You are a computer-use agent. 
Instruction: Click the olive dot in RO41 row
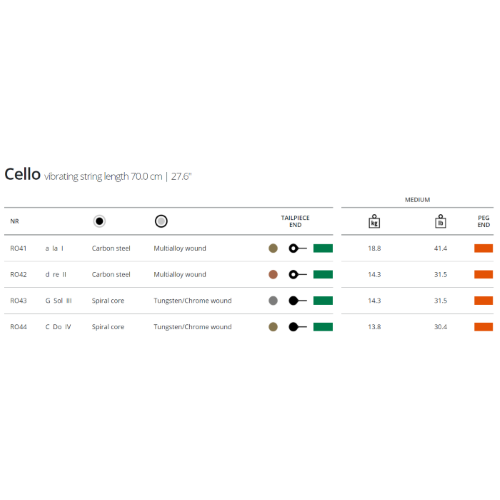pos(273,248)
